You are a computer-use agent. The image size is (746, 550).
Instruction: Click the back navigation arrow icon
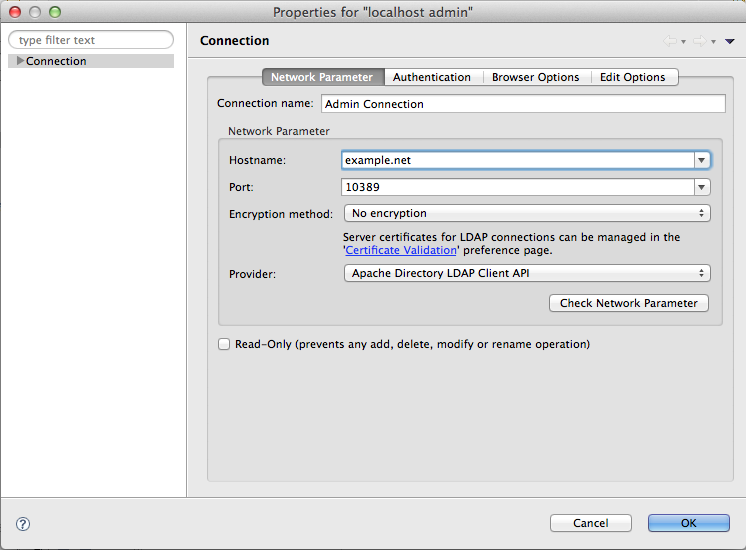pyautogui.click(x=669, y=42)
